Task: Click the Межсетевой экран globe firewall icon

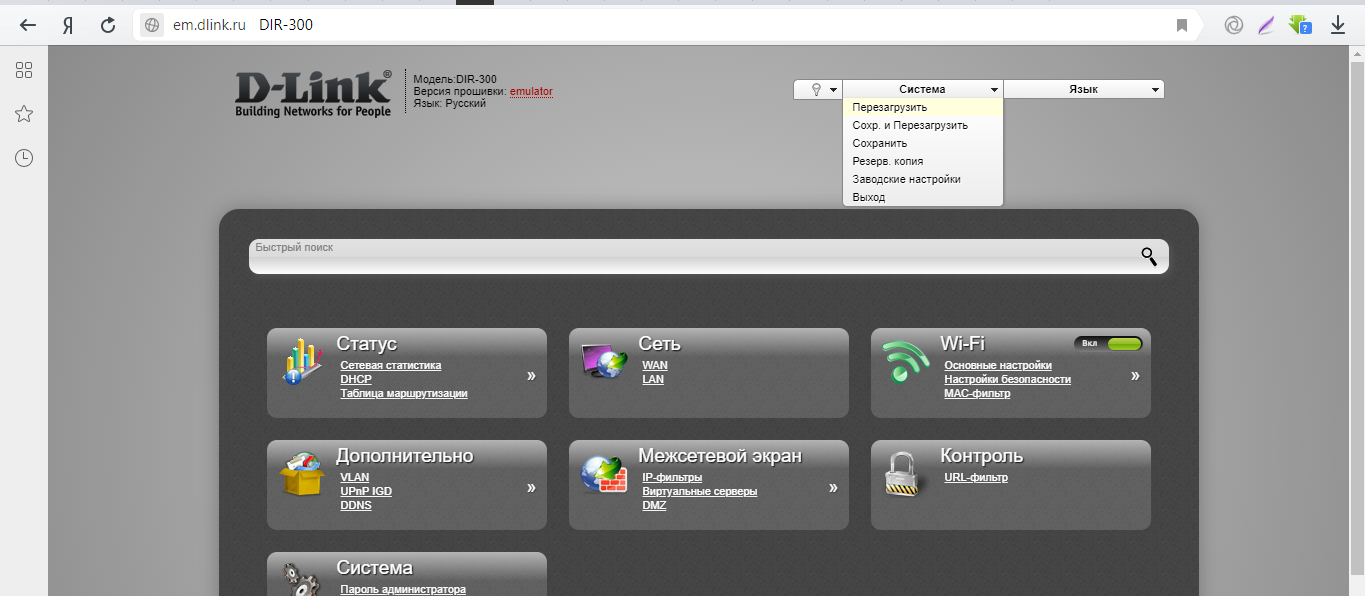Action: click(x=603, y=474)
